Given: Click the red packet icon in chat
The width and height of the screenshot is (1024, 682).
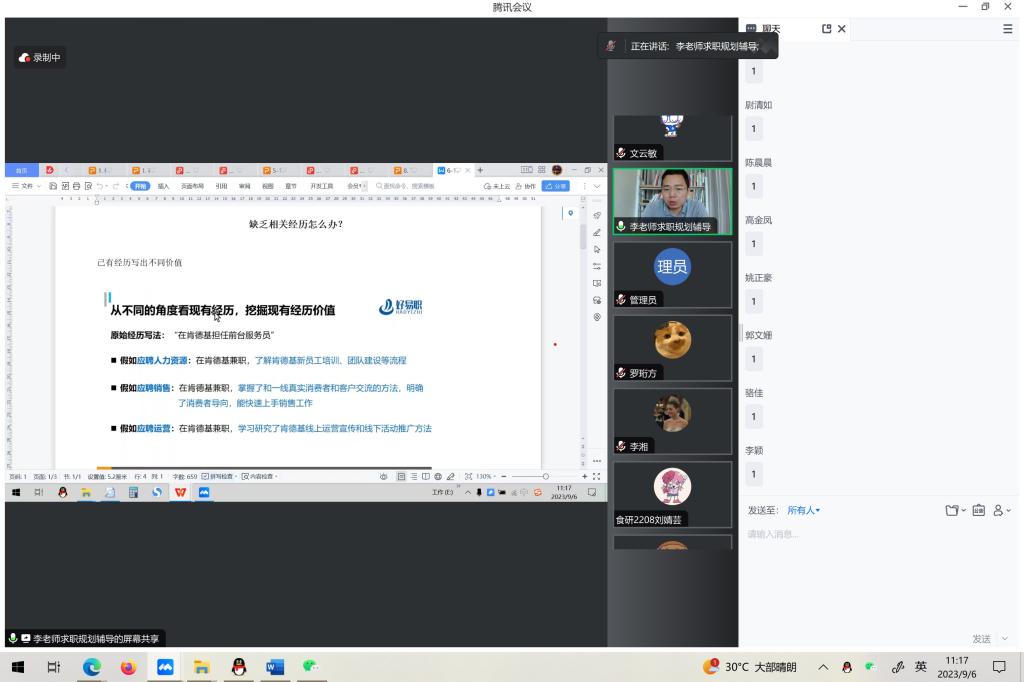Looking at the screenshot, I should (978, 510).
